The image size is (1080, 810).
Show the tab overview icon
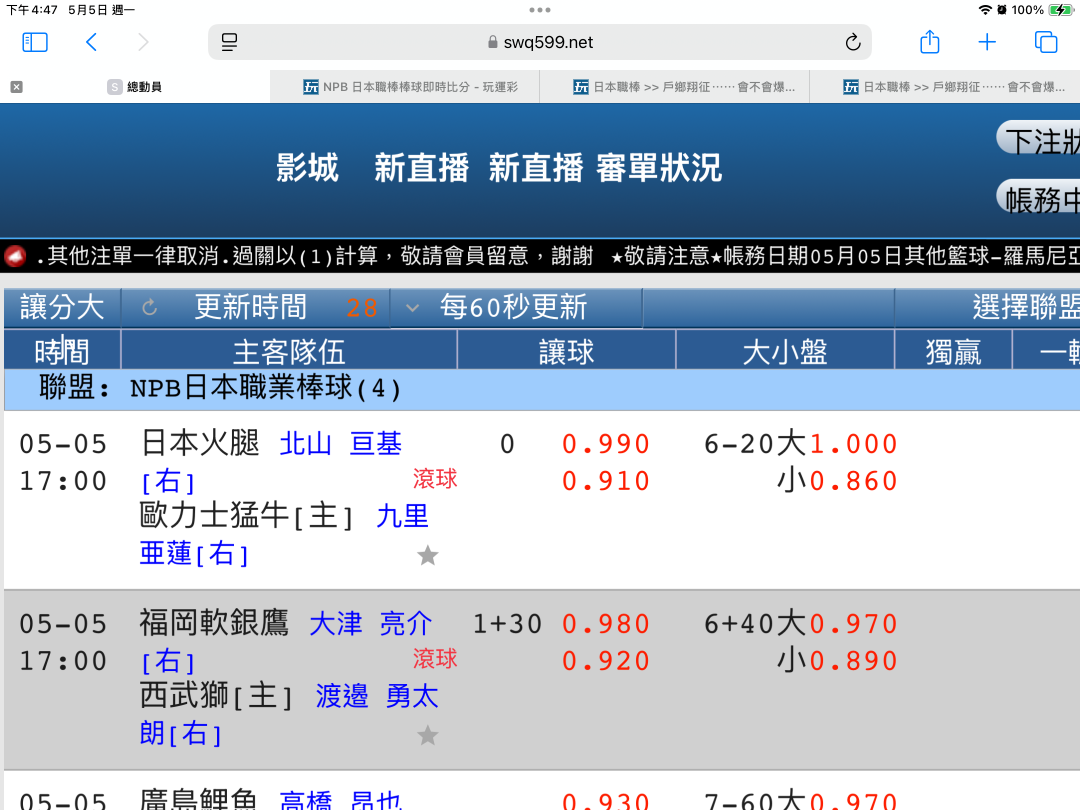pos(1046,42)
